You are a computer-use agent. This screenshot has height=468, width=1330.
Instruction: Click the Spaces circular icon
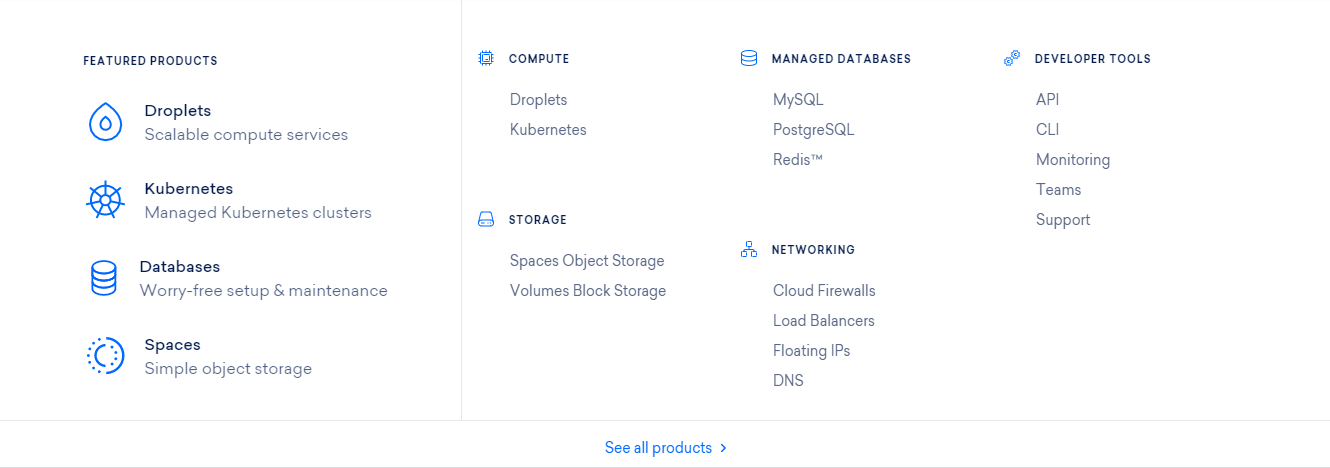[105, 356]
